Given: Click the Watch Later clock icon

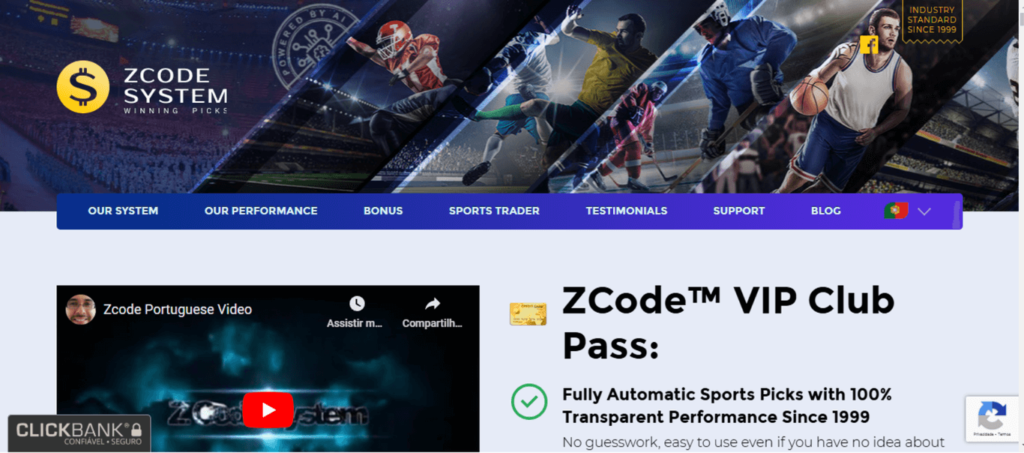Looking at the screenshot, I should pos(357,304).
